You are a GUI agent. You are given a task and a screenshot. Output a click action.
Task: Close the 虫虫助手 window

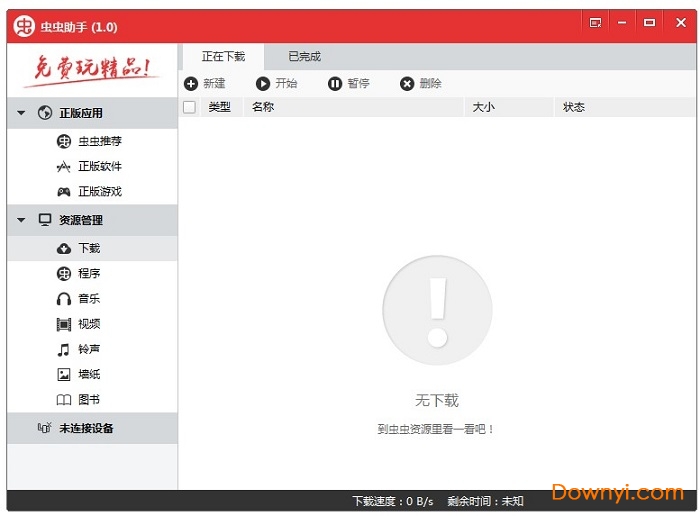(x=681, y=22)
